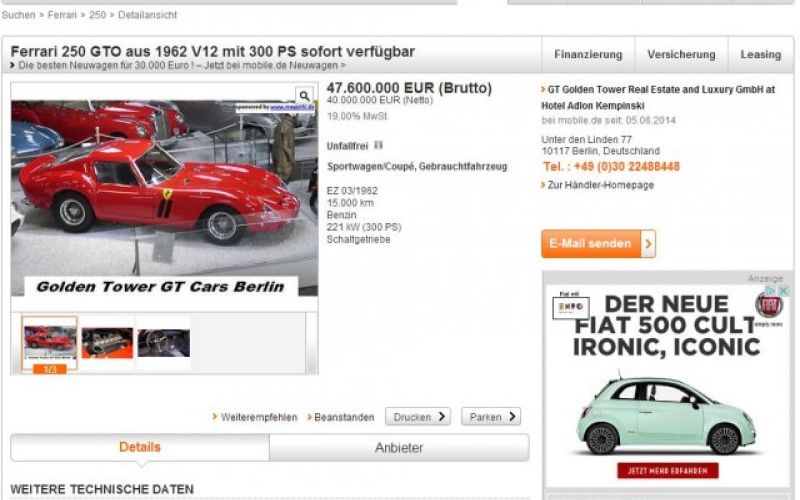800x500 pixels.
Task: Open the Leasing tab
Action: tap(760, 55)
